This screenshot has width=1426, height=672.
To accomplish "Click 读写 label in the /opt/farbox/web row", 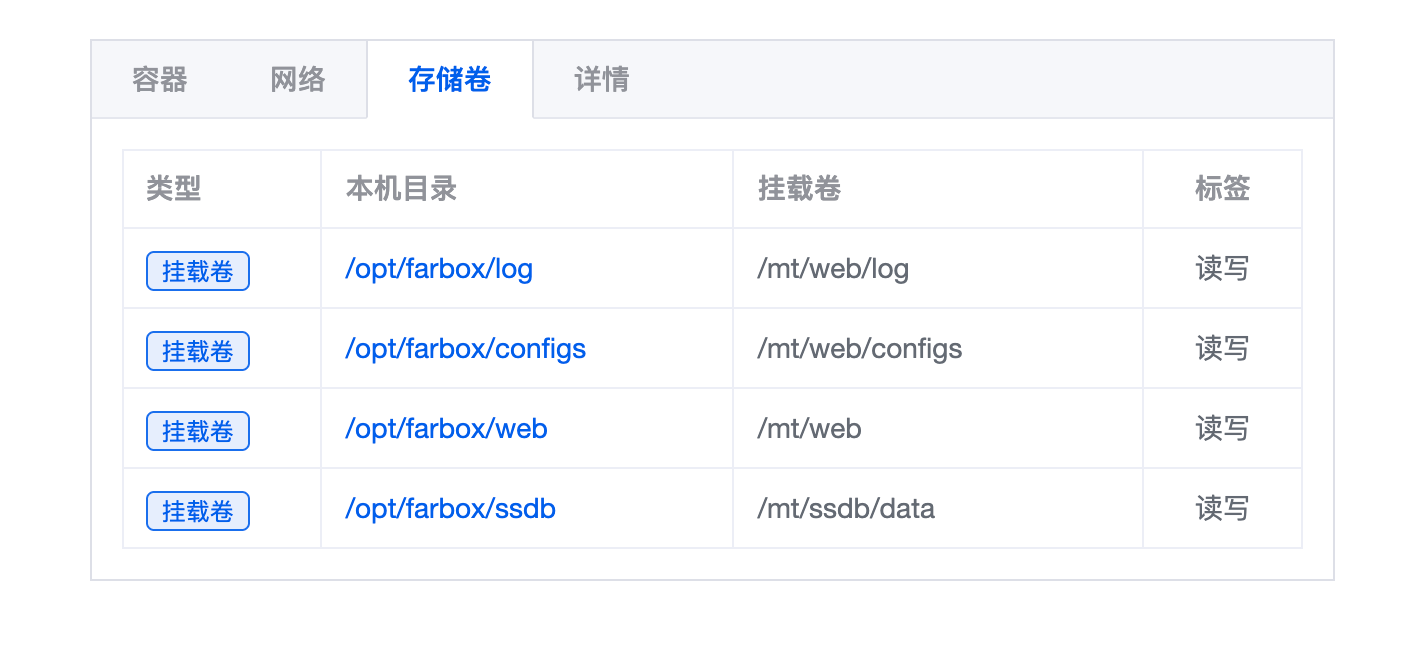I will (x=1222, y=429).
